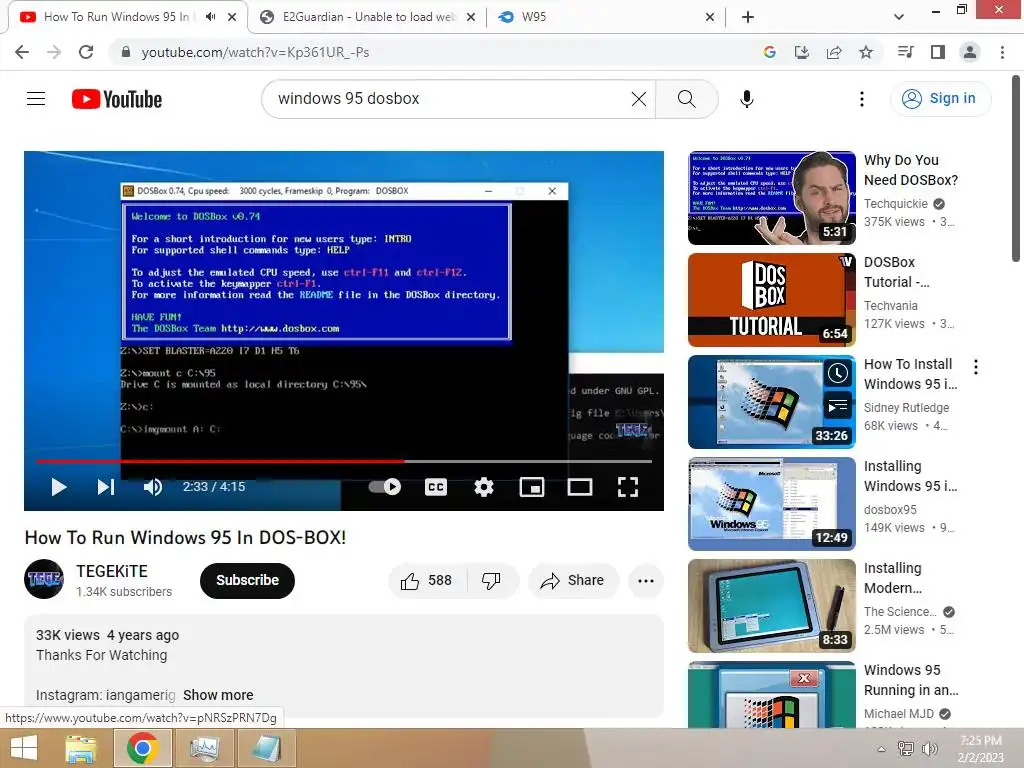Open the tab search dropdown chevron
Screen dimensions: 1024x768
(x=899, y=17)
